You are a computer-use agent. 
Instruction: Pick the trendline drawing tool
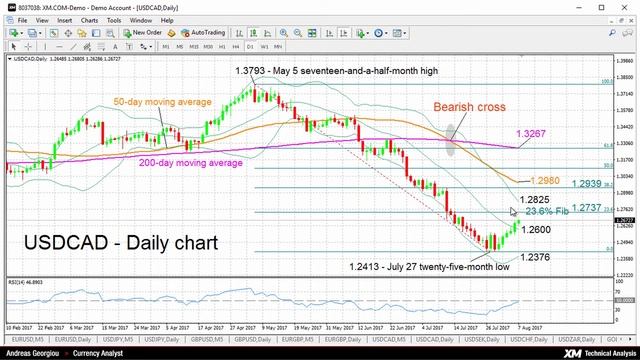coord(73,47)
